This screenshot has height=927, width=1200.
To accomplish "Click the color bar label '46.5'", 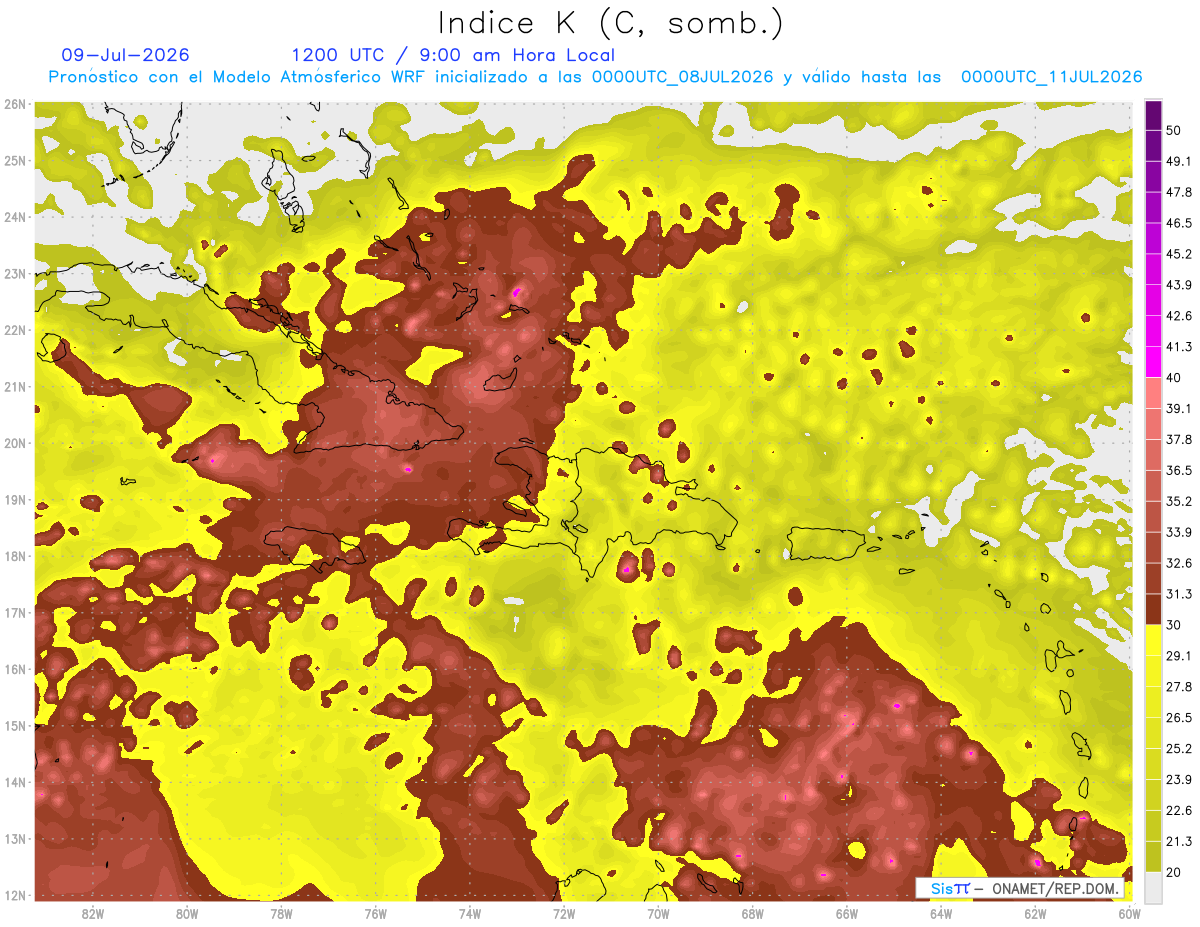I will click(1178, 223).
